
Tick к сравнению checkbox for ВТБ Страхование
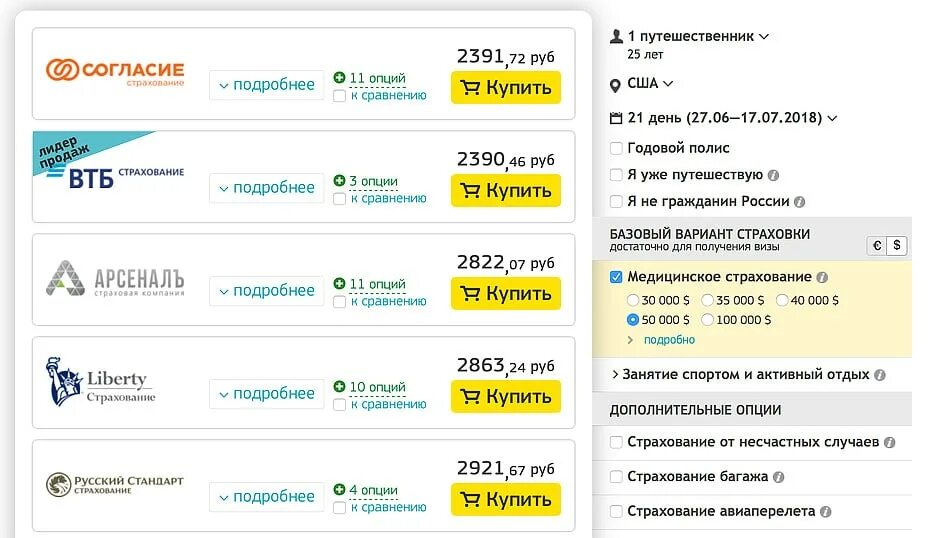click(339, 199)
